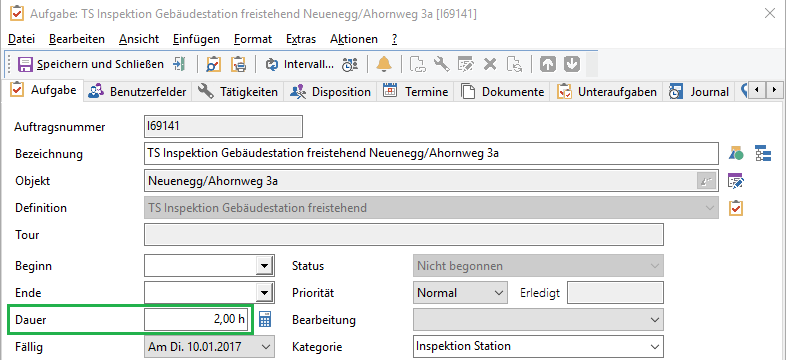Click the clock with people icon
Viewport: 786px width, 360px height.
(350, 64)
